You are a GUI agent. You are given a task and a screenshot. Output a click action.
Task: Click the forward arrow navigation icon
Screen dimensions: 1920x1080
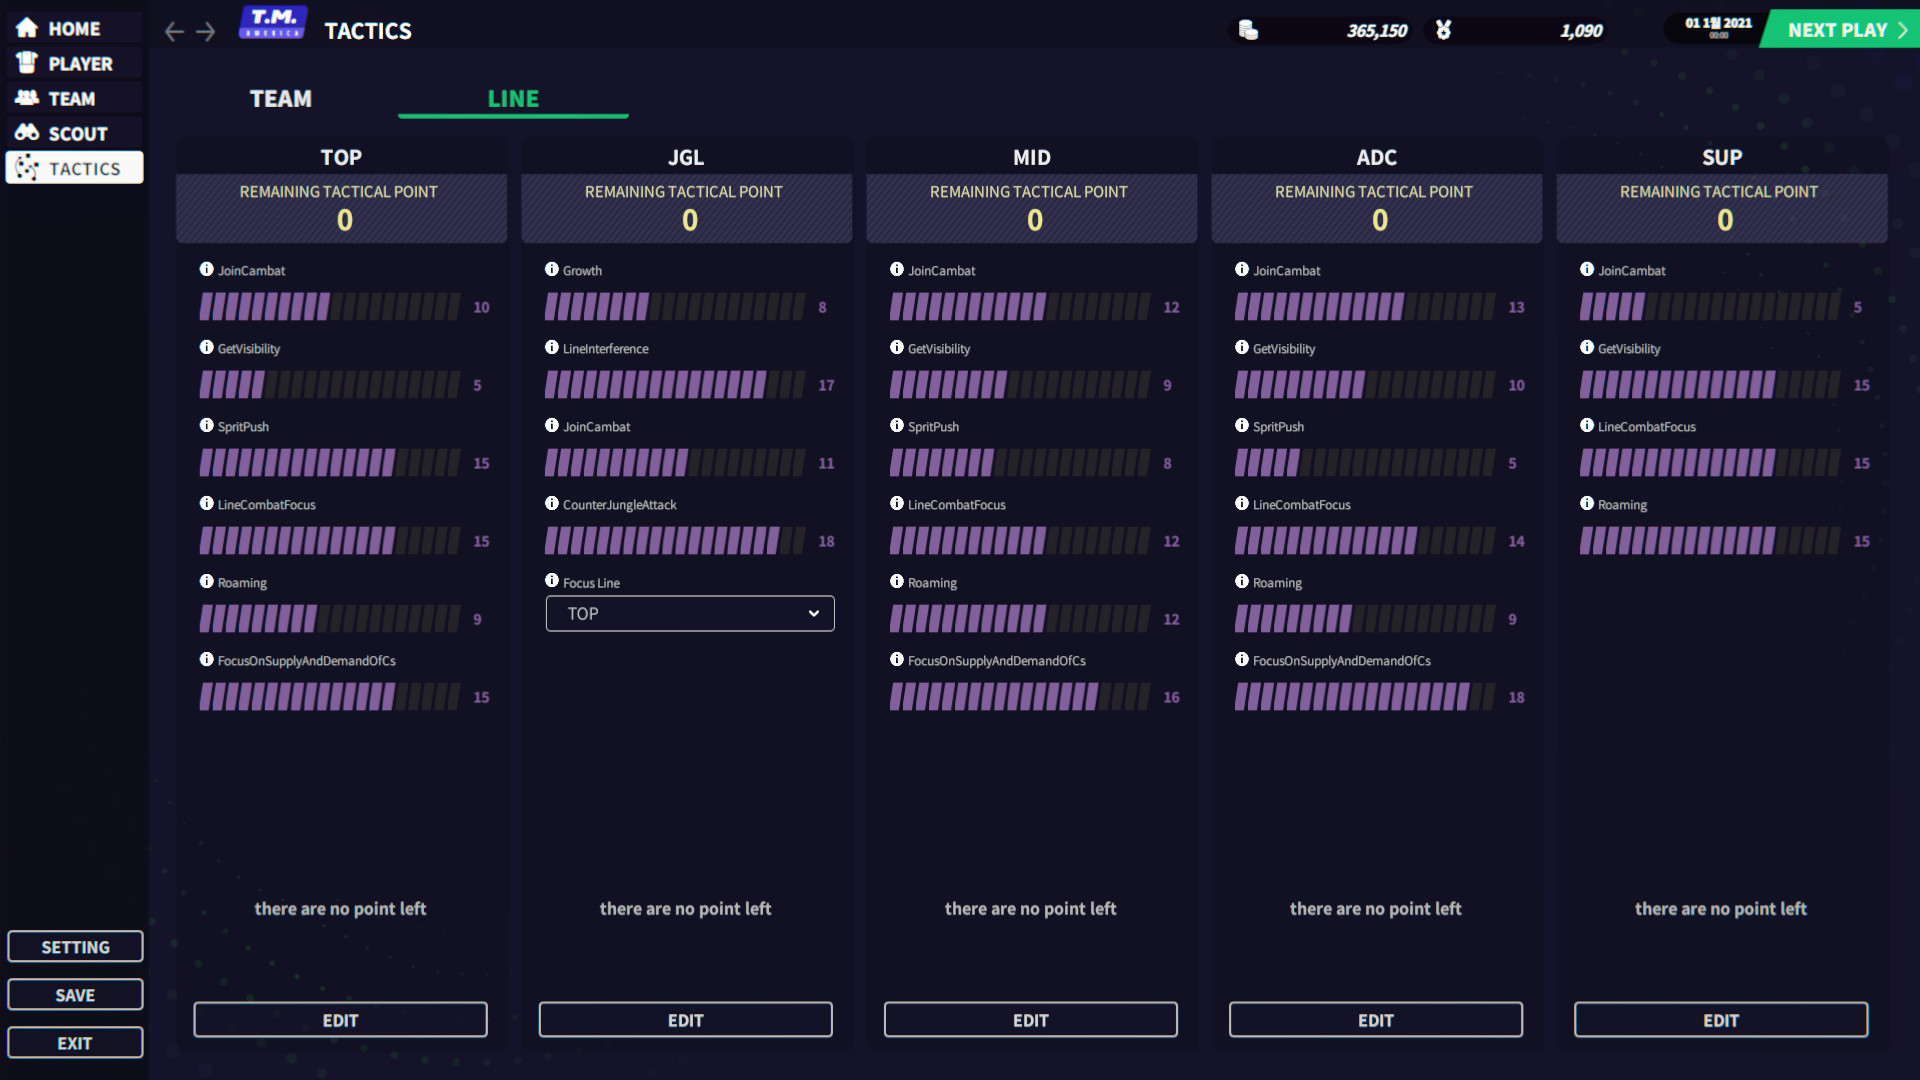[x=206, y=31]
